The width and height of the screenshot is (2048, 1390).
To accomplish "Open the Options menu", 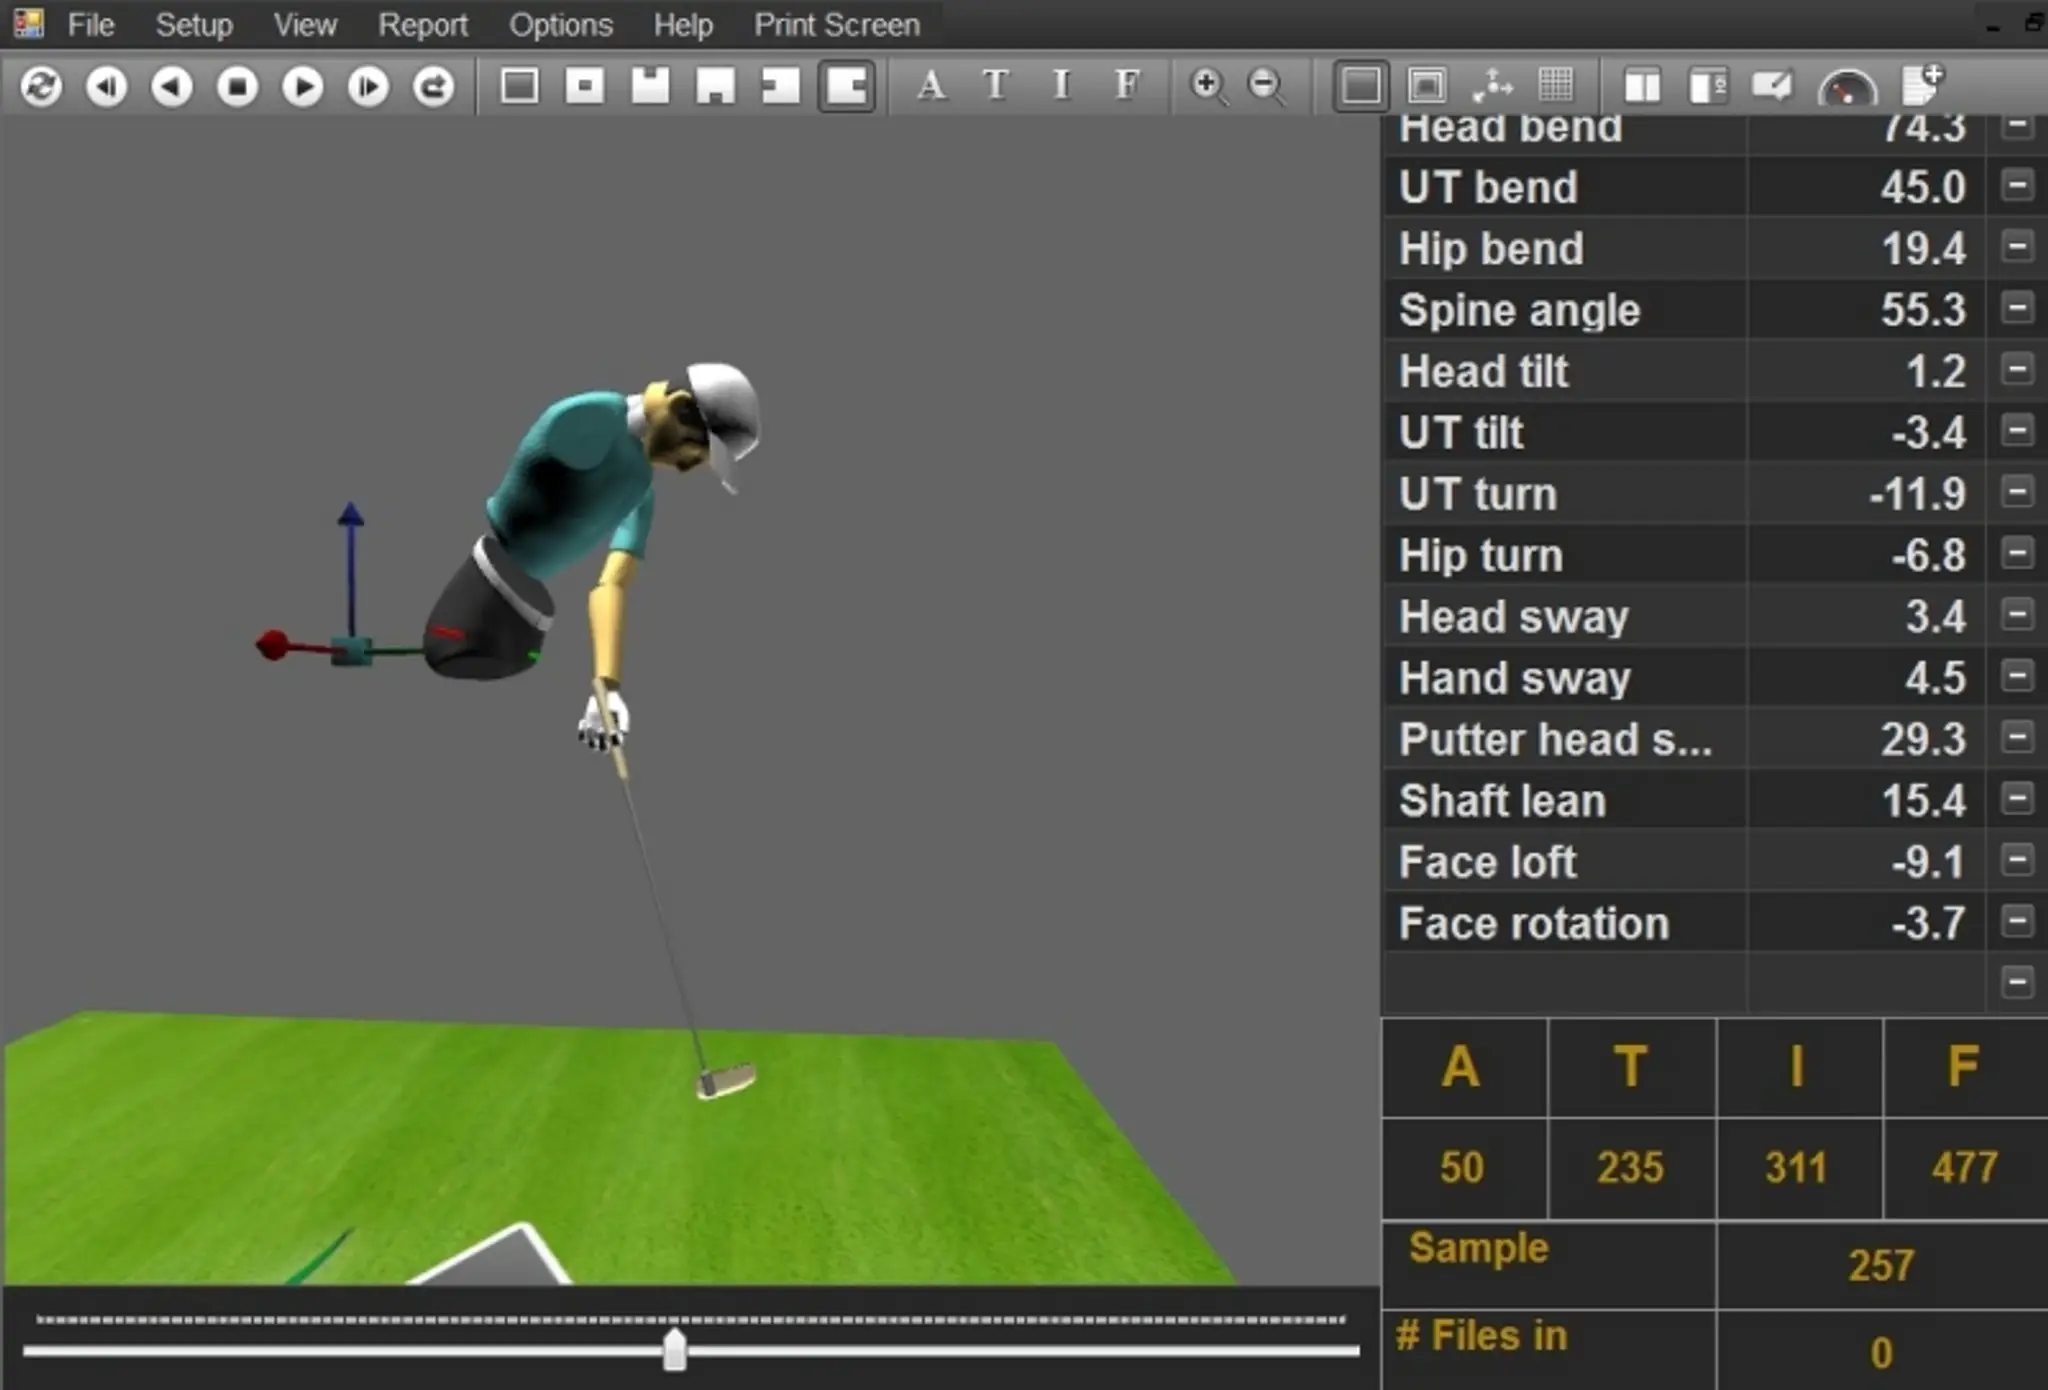I will (560, 24).
